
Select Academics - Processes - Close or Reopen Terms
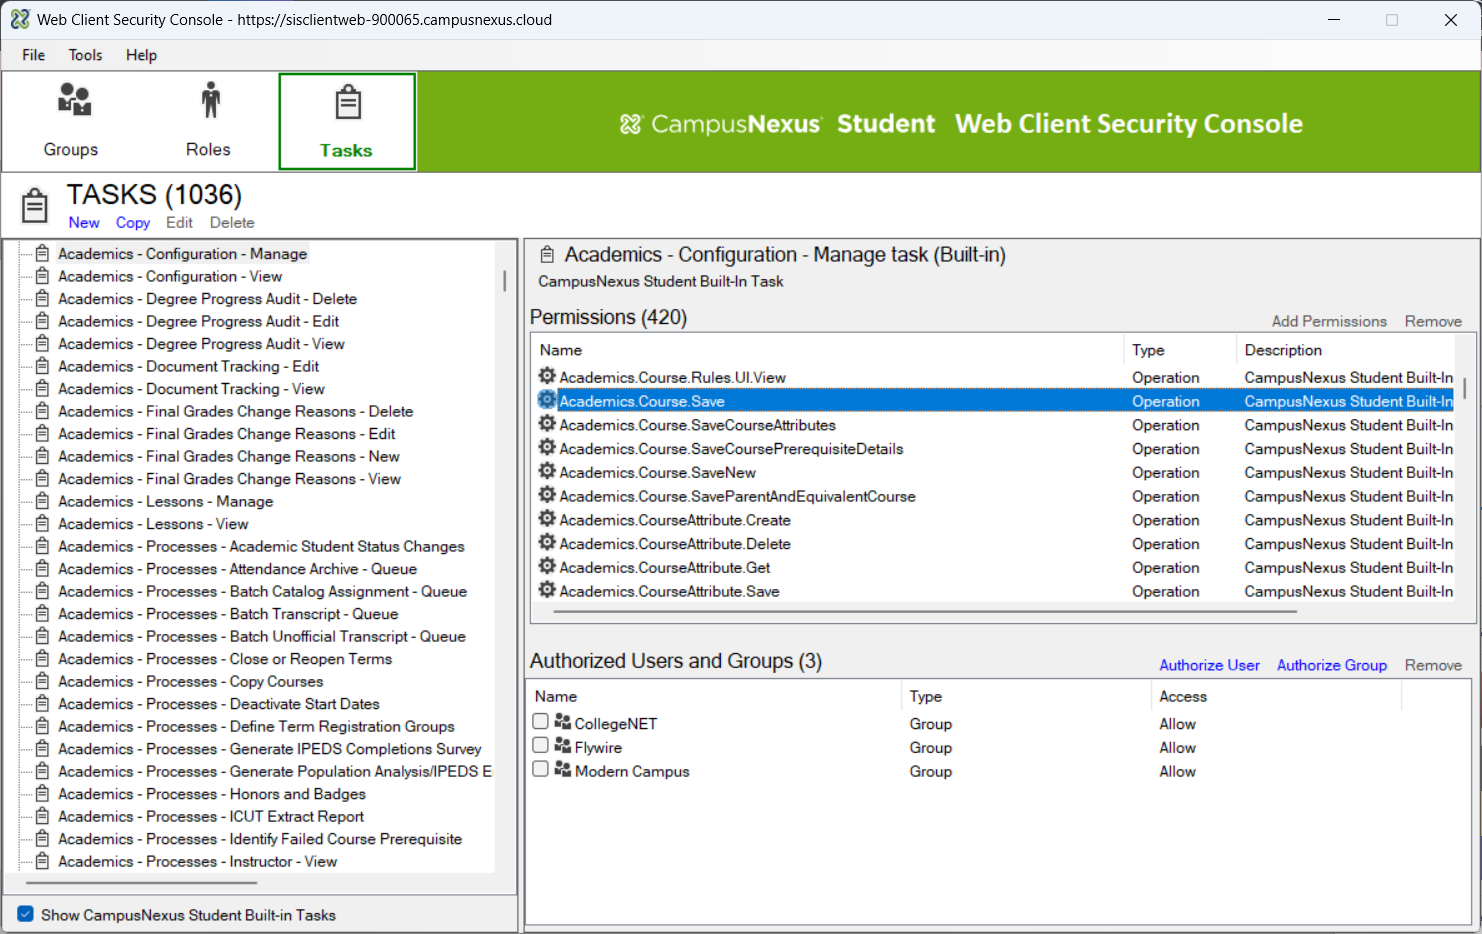(x=225, y=659)
